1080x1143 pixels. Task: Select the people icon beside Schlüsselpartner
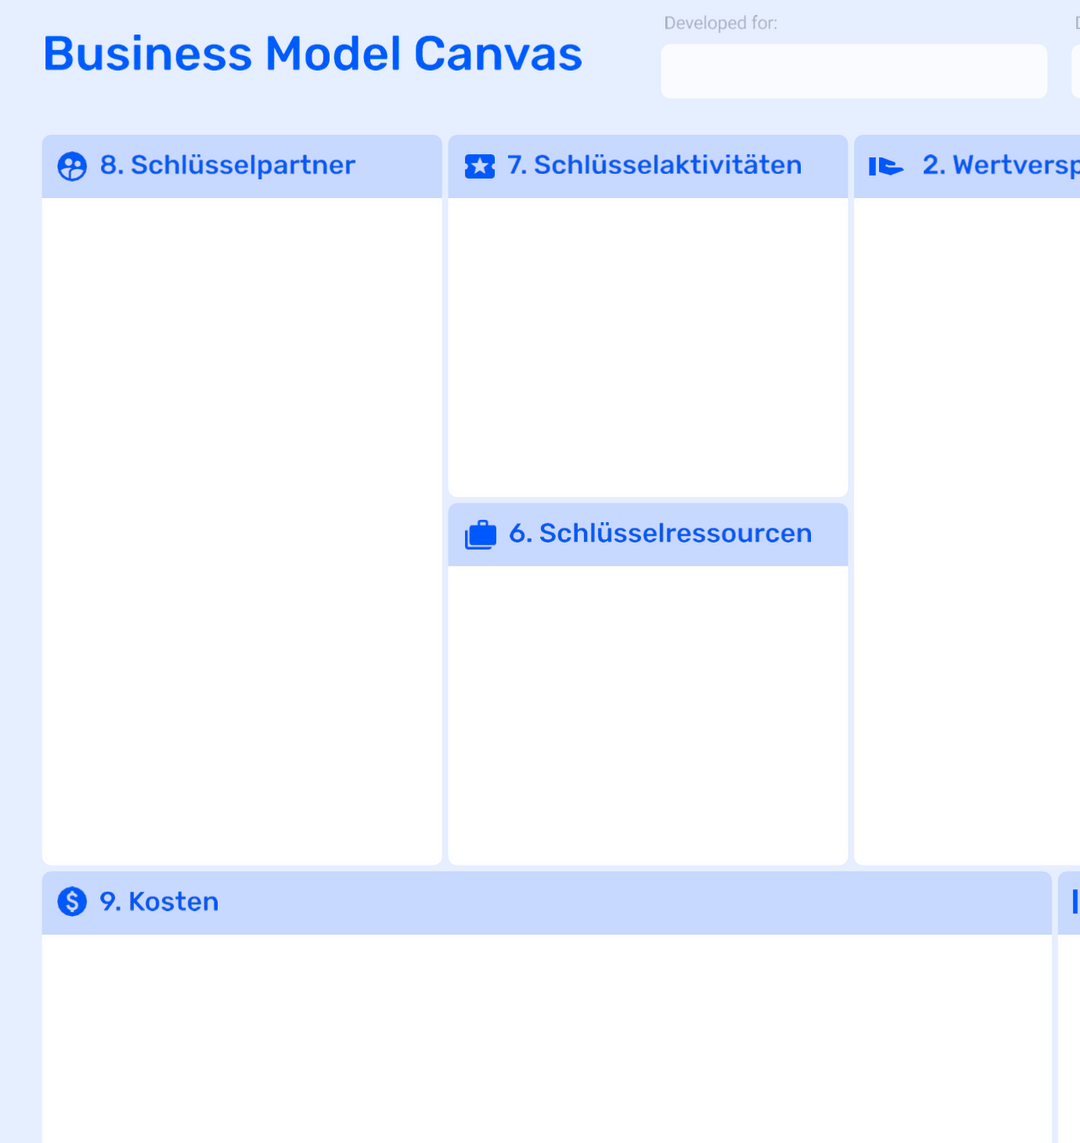click(71, 166)
